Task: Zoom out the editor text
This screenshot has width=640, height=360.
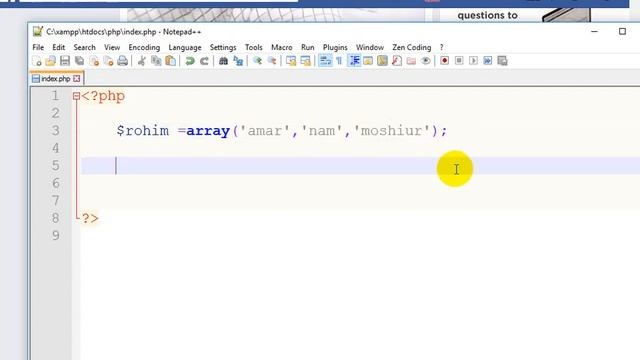Action: pos(272,61)
